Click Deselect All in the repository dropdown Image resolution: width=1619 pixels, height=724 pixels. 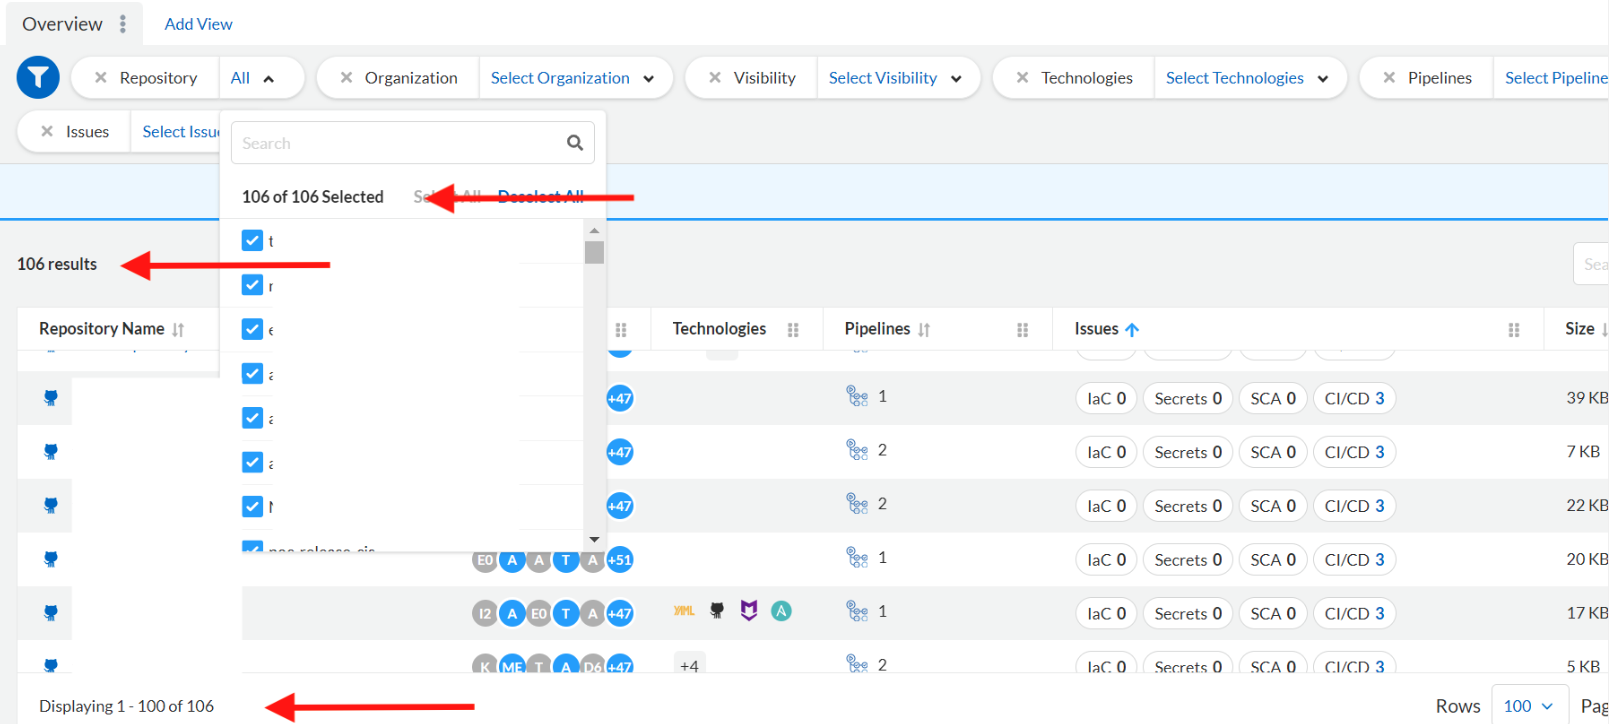(x=540, y=197)
